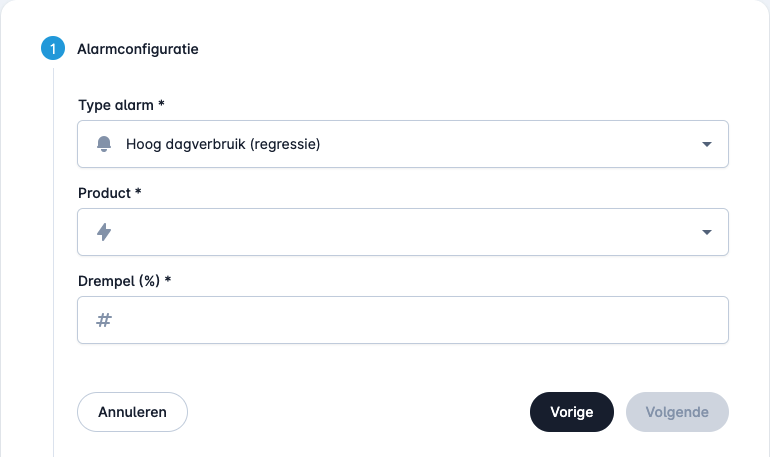Click the required asterisk beside Product
Viewport: 770px width, 457px height.
(x=138, y=191)
